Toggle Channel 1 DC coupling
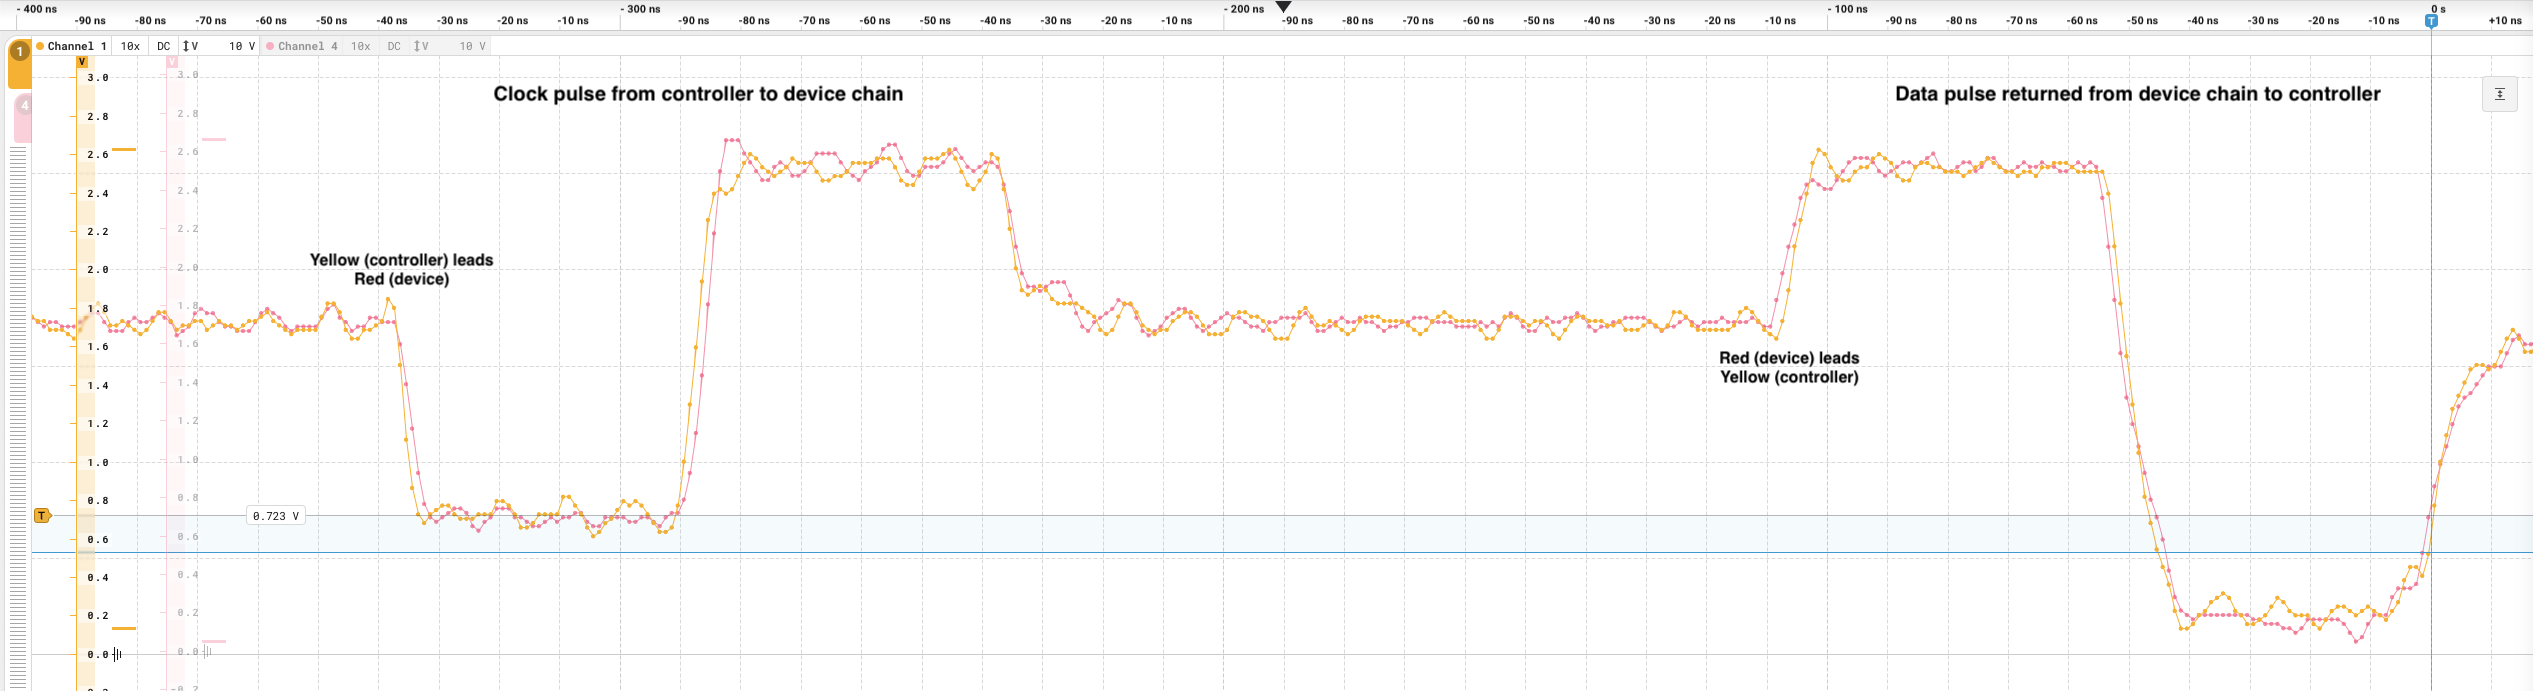This screenshot has height=691, width=2533. point(164,46)
